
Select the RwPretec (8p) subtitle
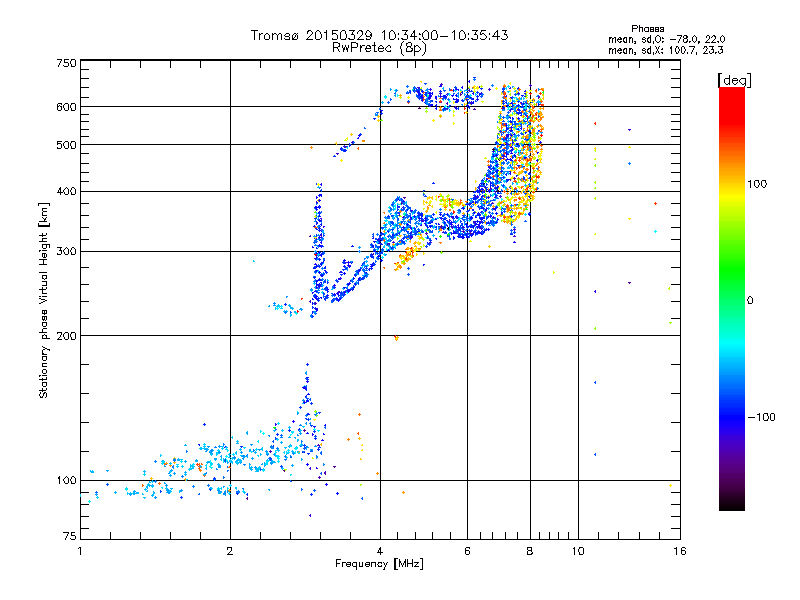pyautogui.click(x=379, y=47)
